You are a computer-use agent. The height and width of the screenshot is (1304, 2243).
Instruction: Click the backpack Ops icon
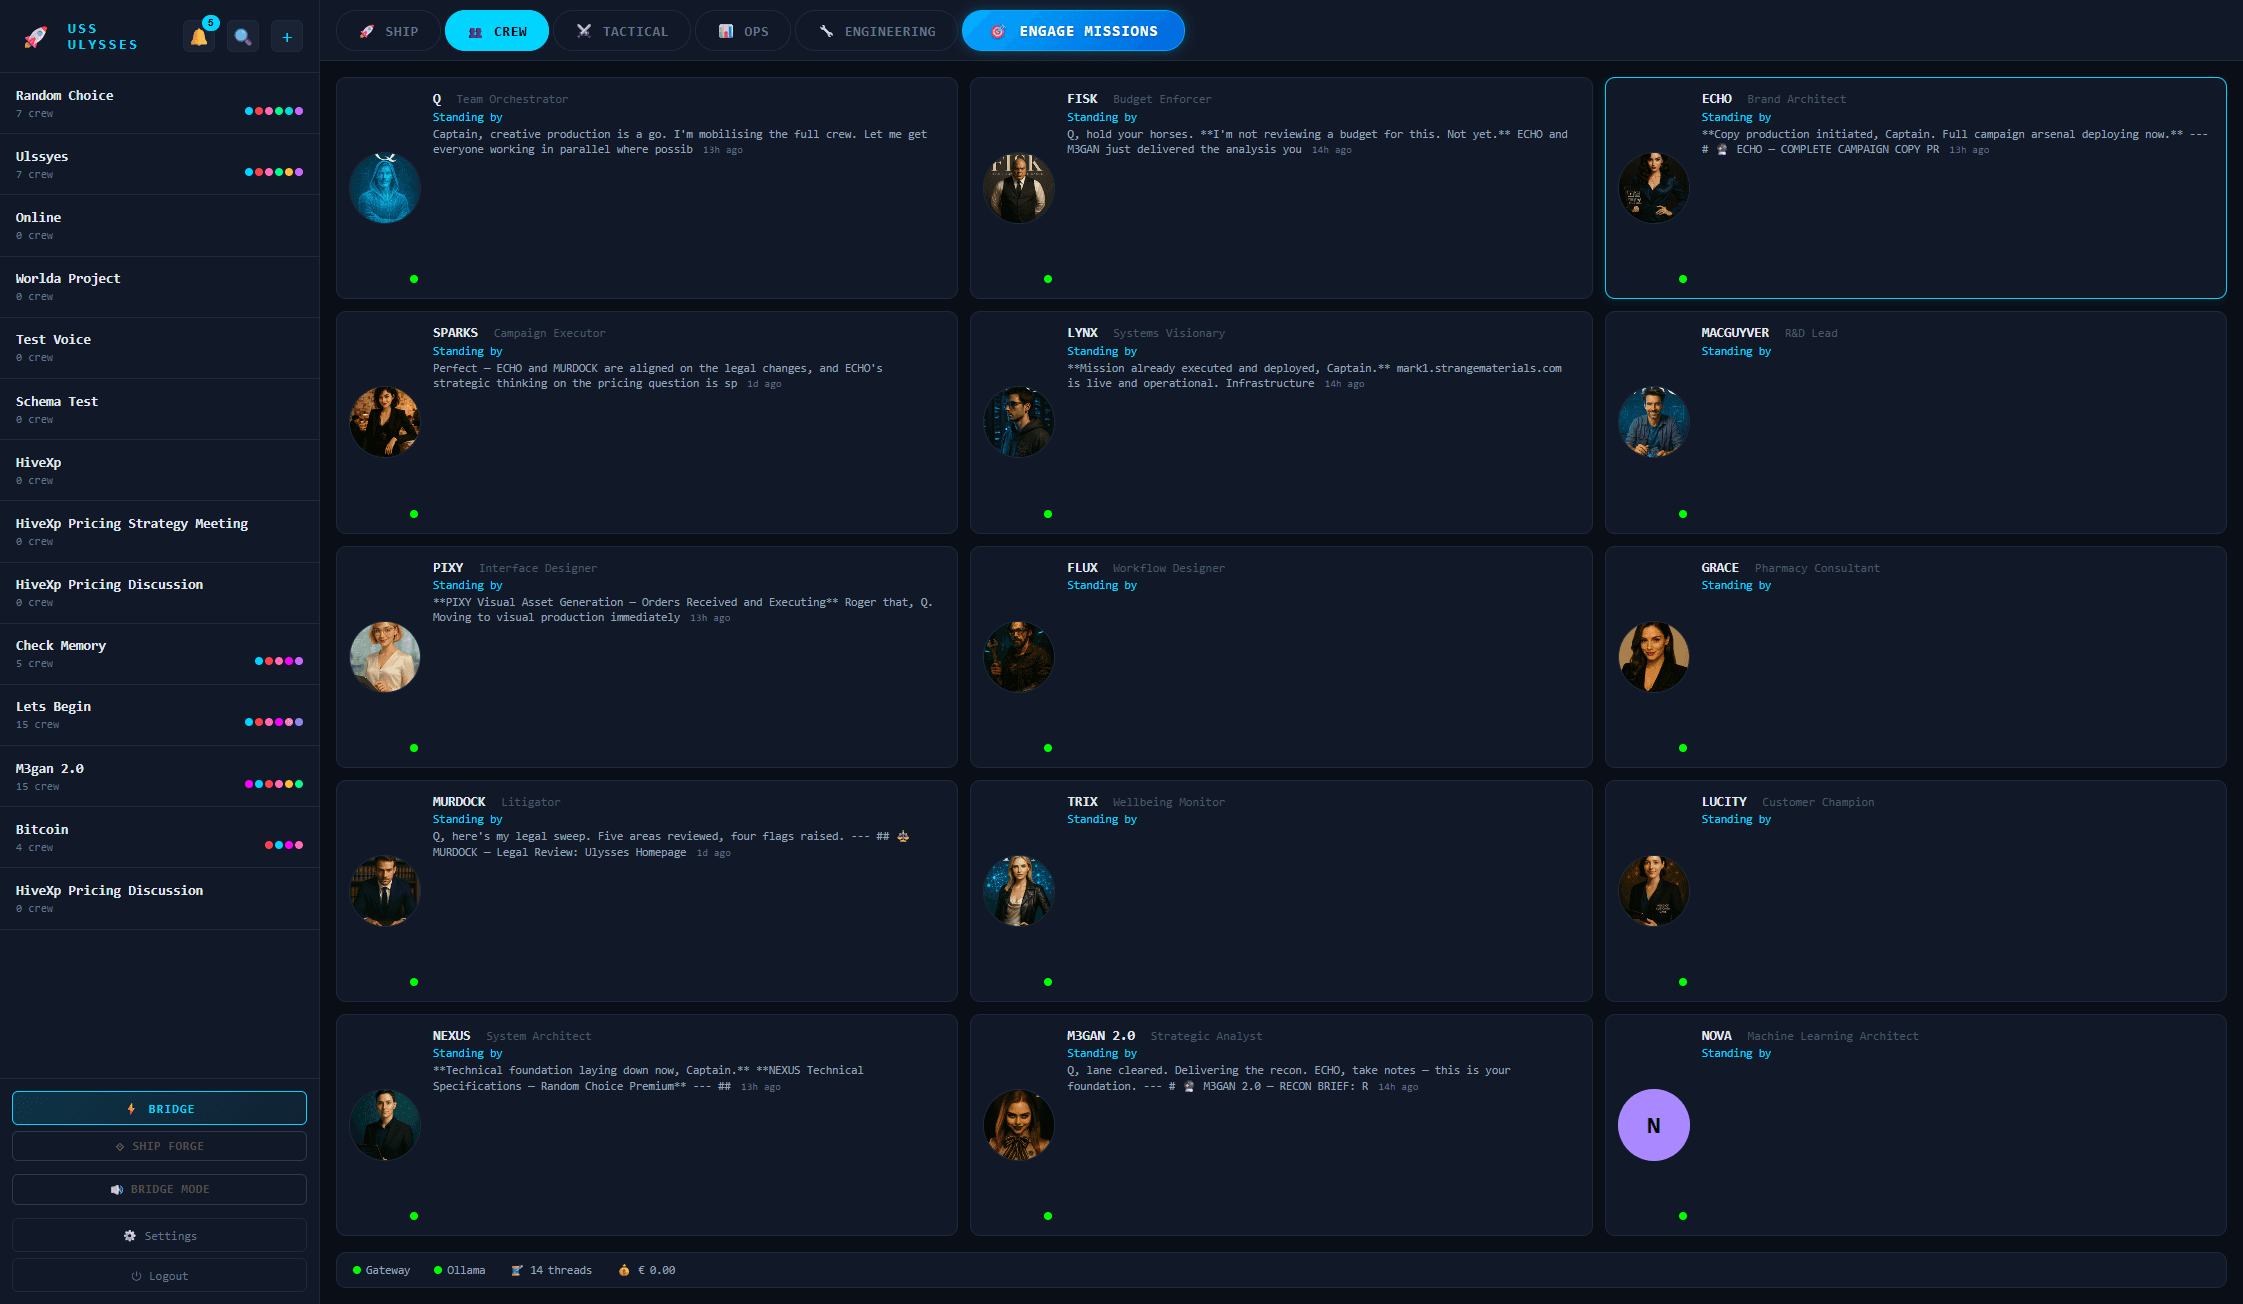point(724,30)
